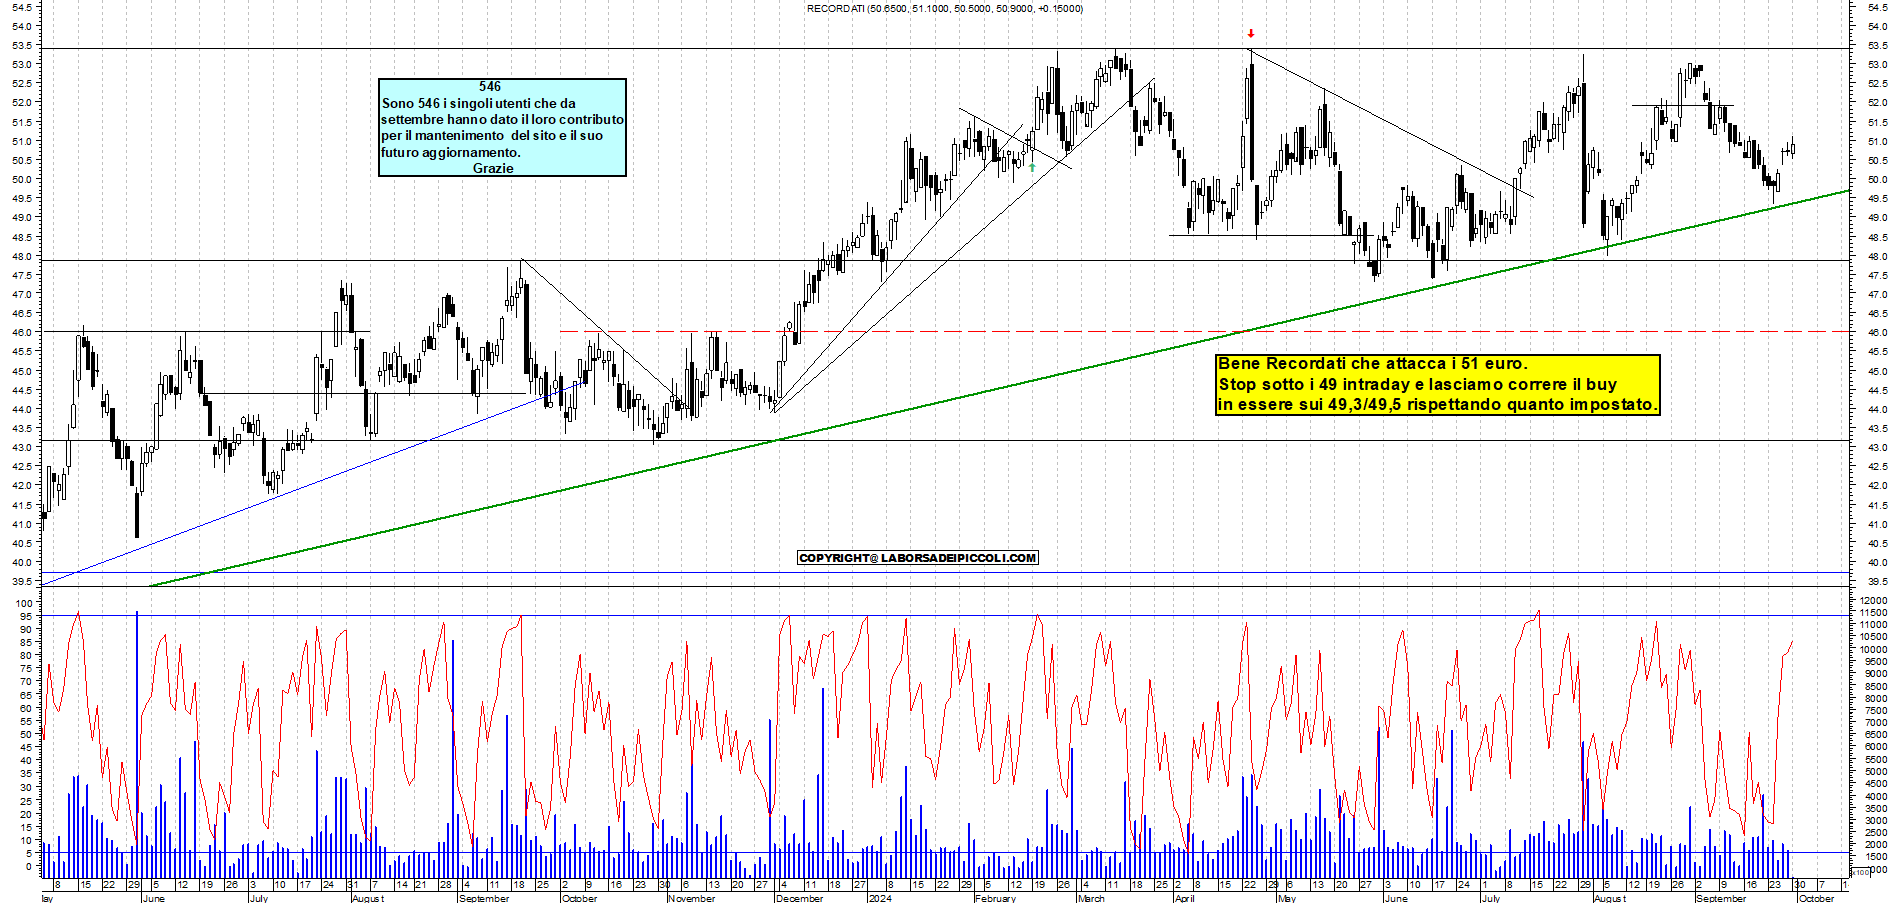The width and height of the screenshot is (1890, 903).
Task: Select 46.0 on the right price axis
Action: click(1877, 333)
